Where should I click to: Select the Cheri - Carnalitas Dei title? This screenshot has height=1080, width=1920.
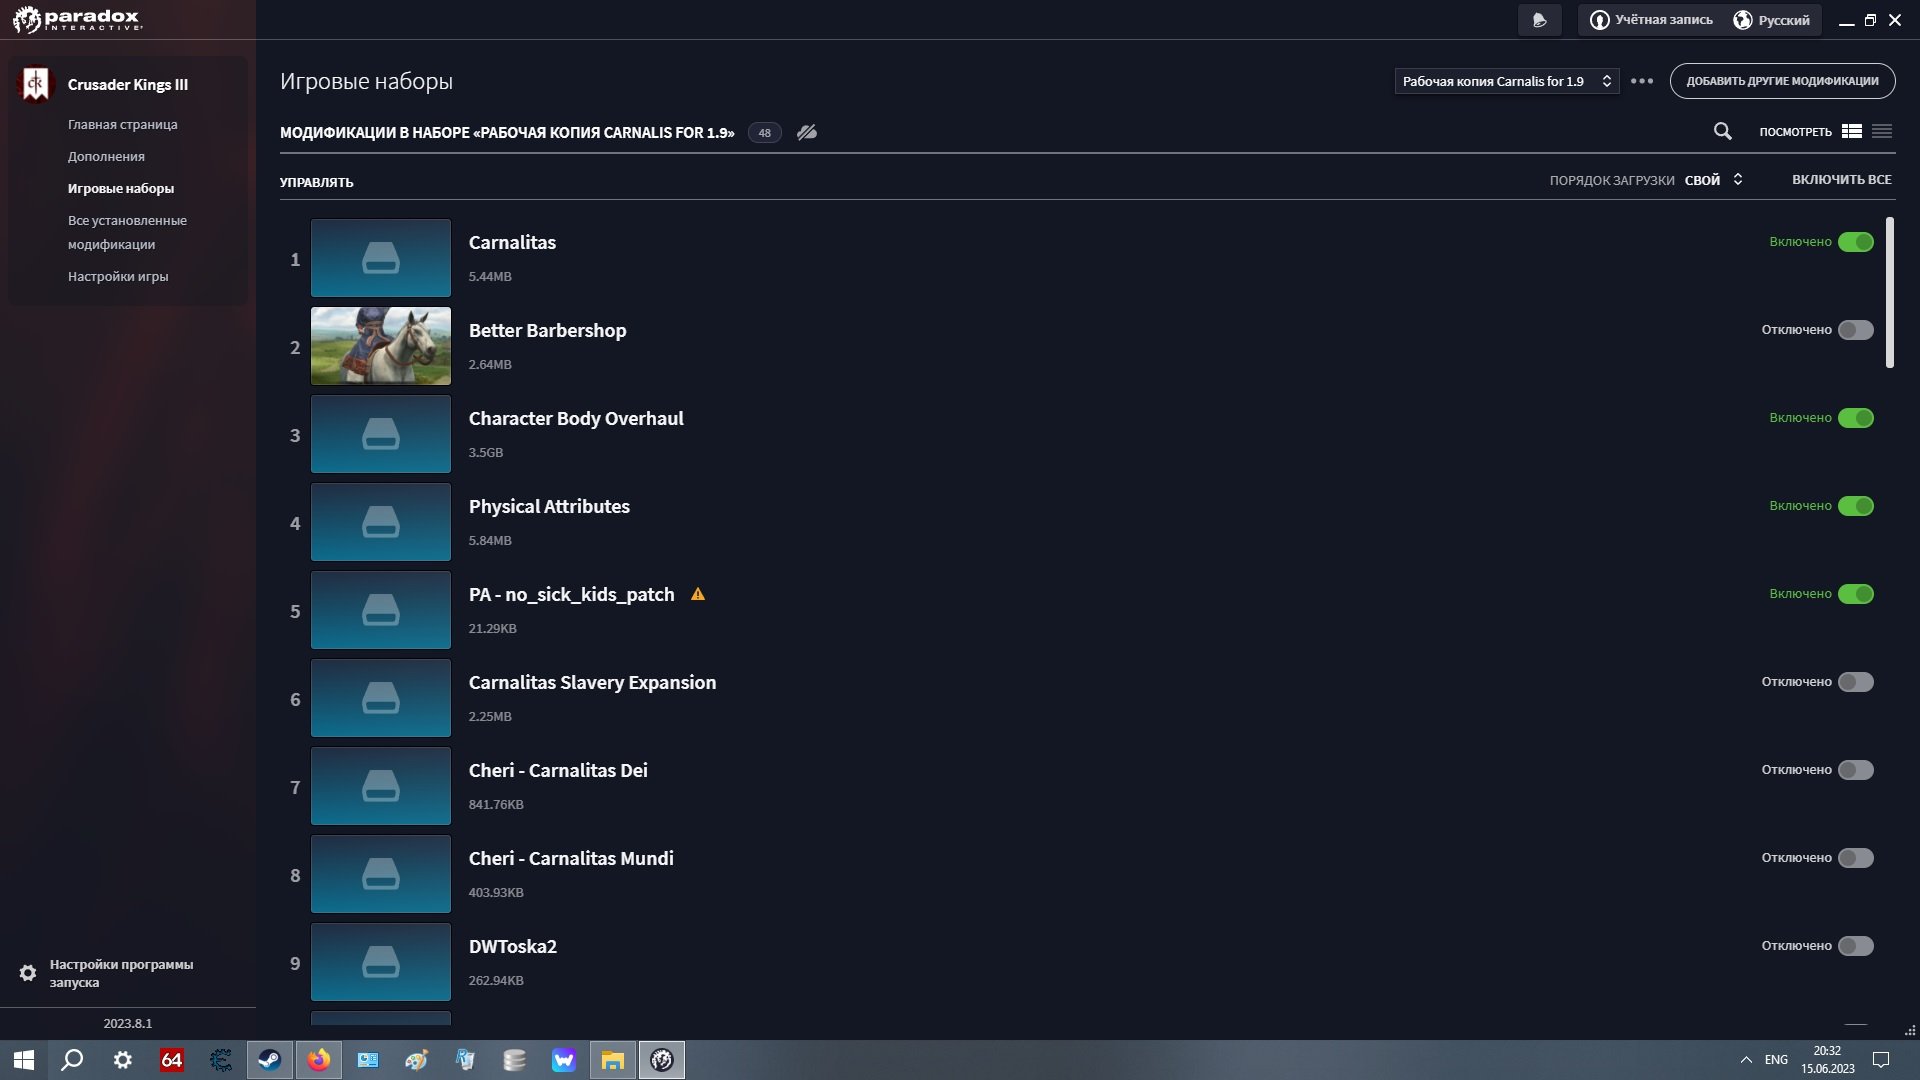pyautogui.click(x=558, y=770)
